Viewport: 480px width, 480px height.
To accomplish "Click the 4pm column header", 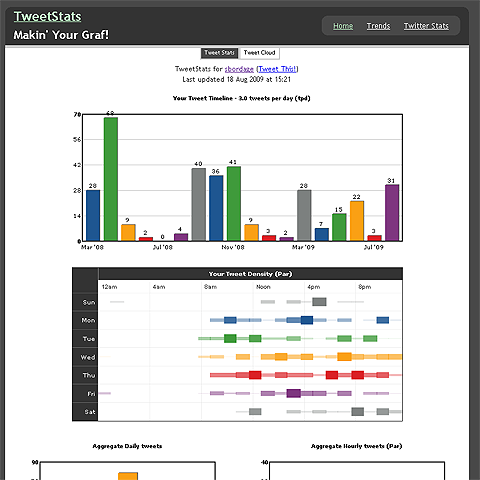I will coord(314,287).
